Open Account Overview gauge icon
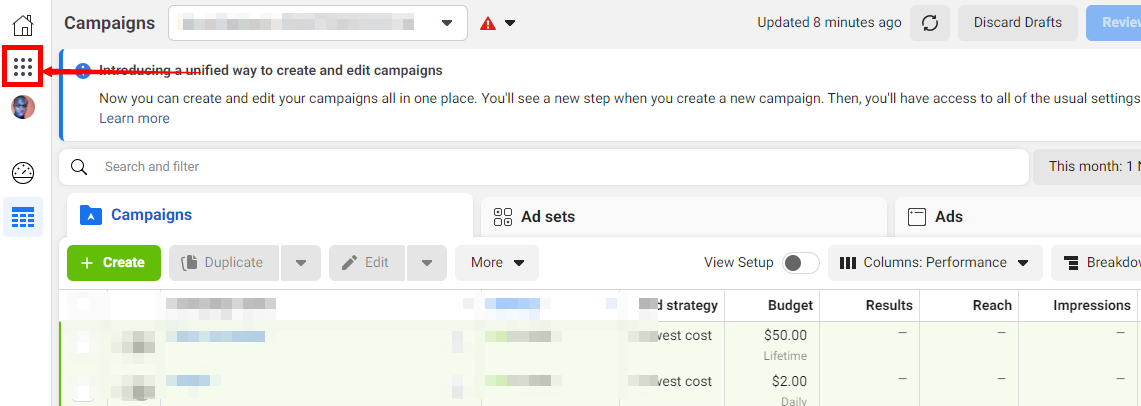The image size is (1141, 406). click(x=23, y=173)
